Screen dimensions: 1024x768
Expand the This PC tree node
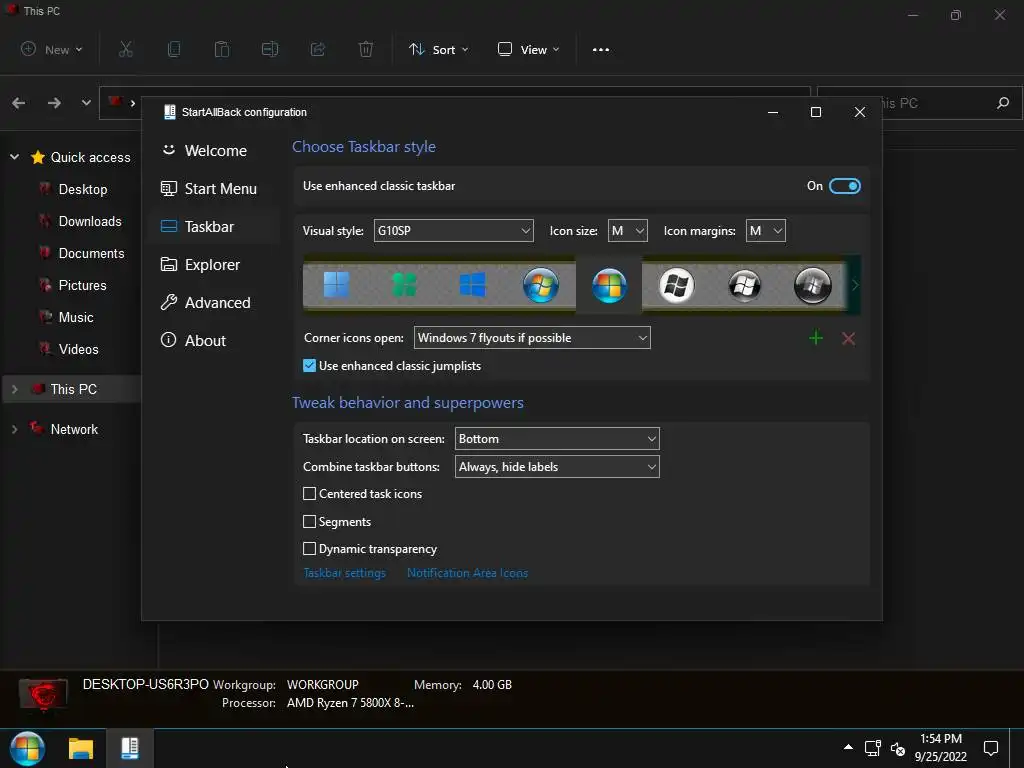point(14,389)
